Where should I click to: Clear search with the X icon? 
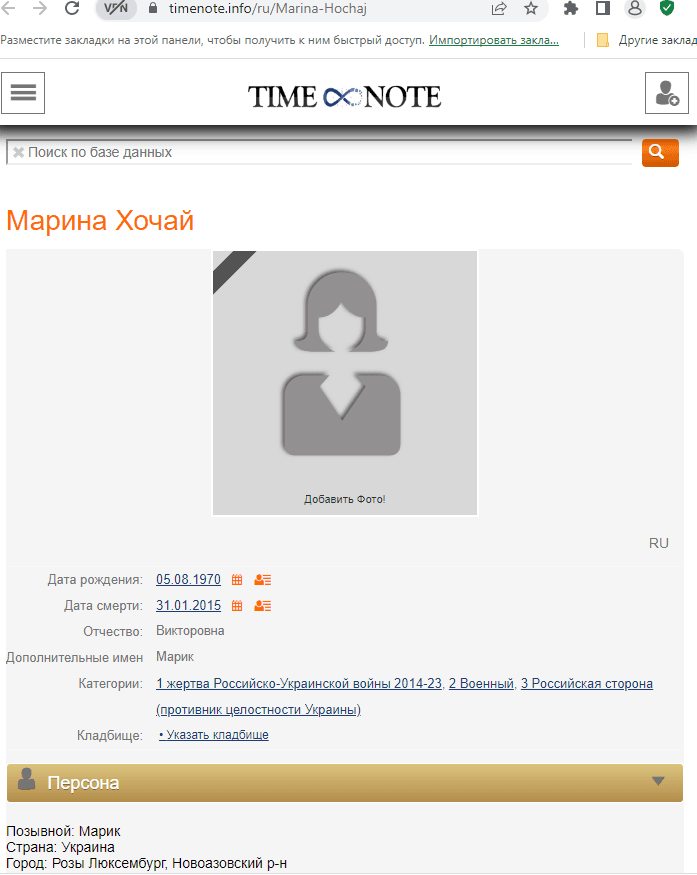point(18,152)
